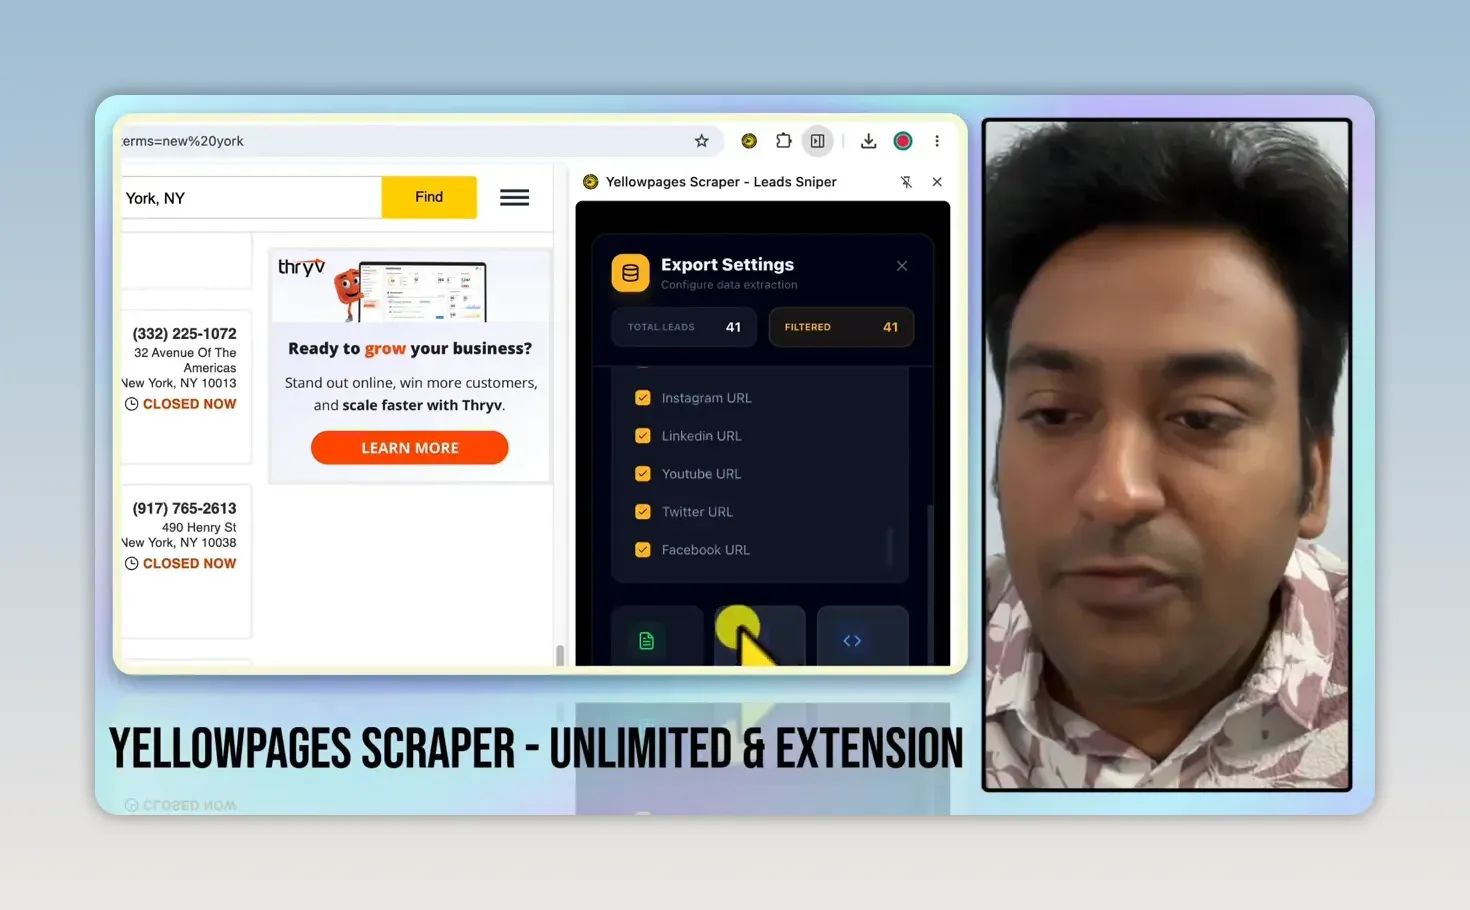Click address 490 Henry St
Viewport: 1470px width, 910px height.
[199, 528]
